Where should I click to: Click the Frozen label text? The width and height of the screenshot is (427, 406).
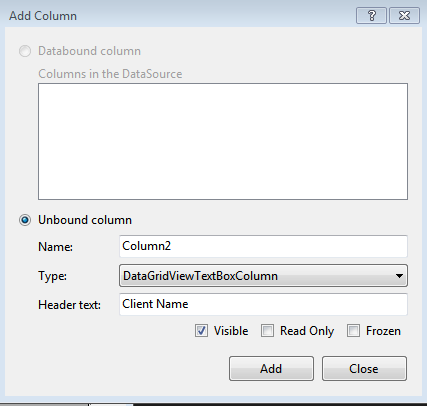tap(383, 331)
